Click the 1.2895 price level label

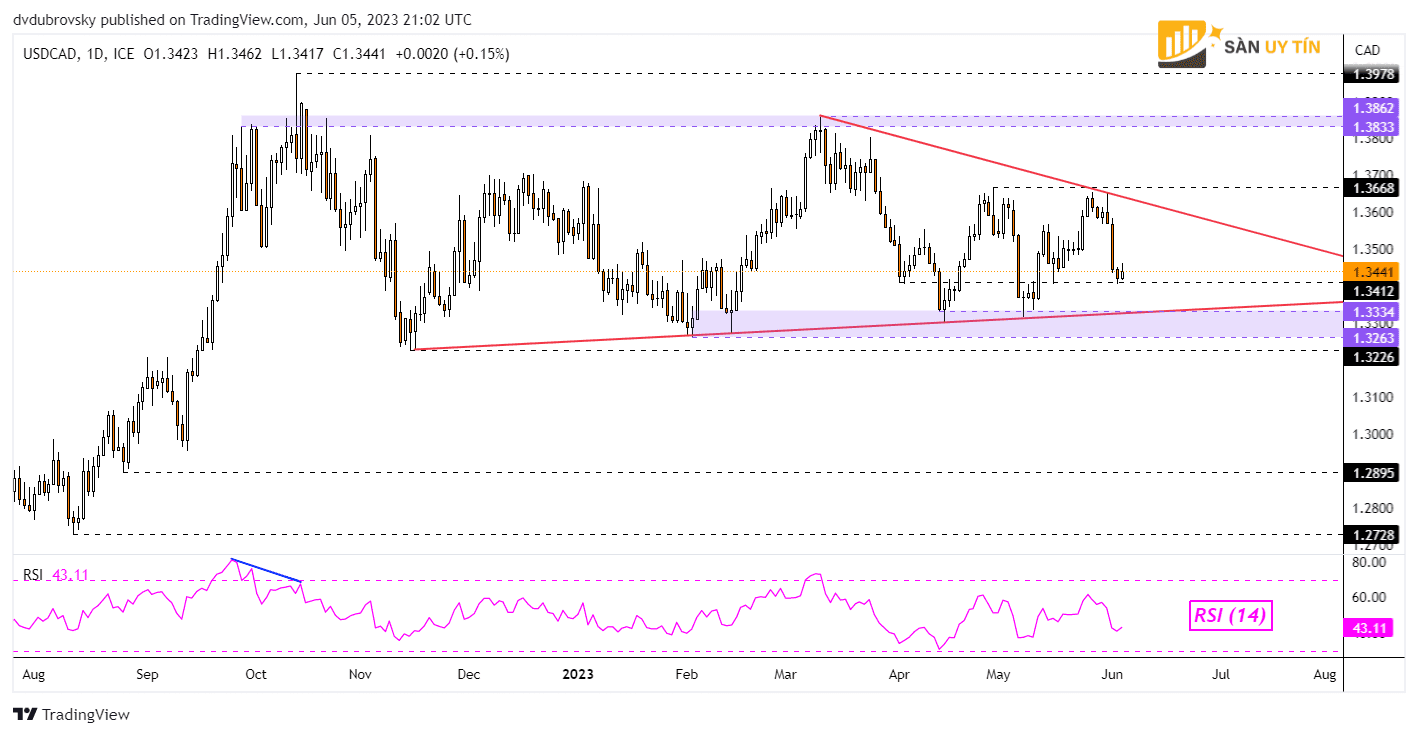pos(1369,472)
